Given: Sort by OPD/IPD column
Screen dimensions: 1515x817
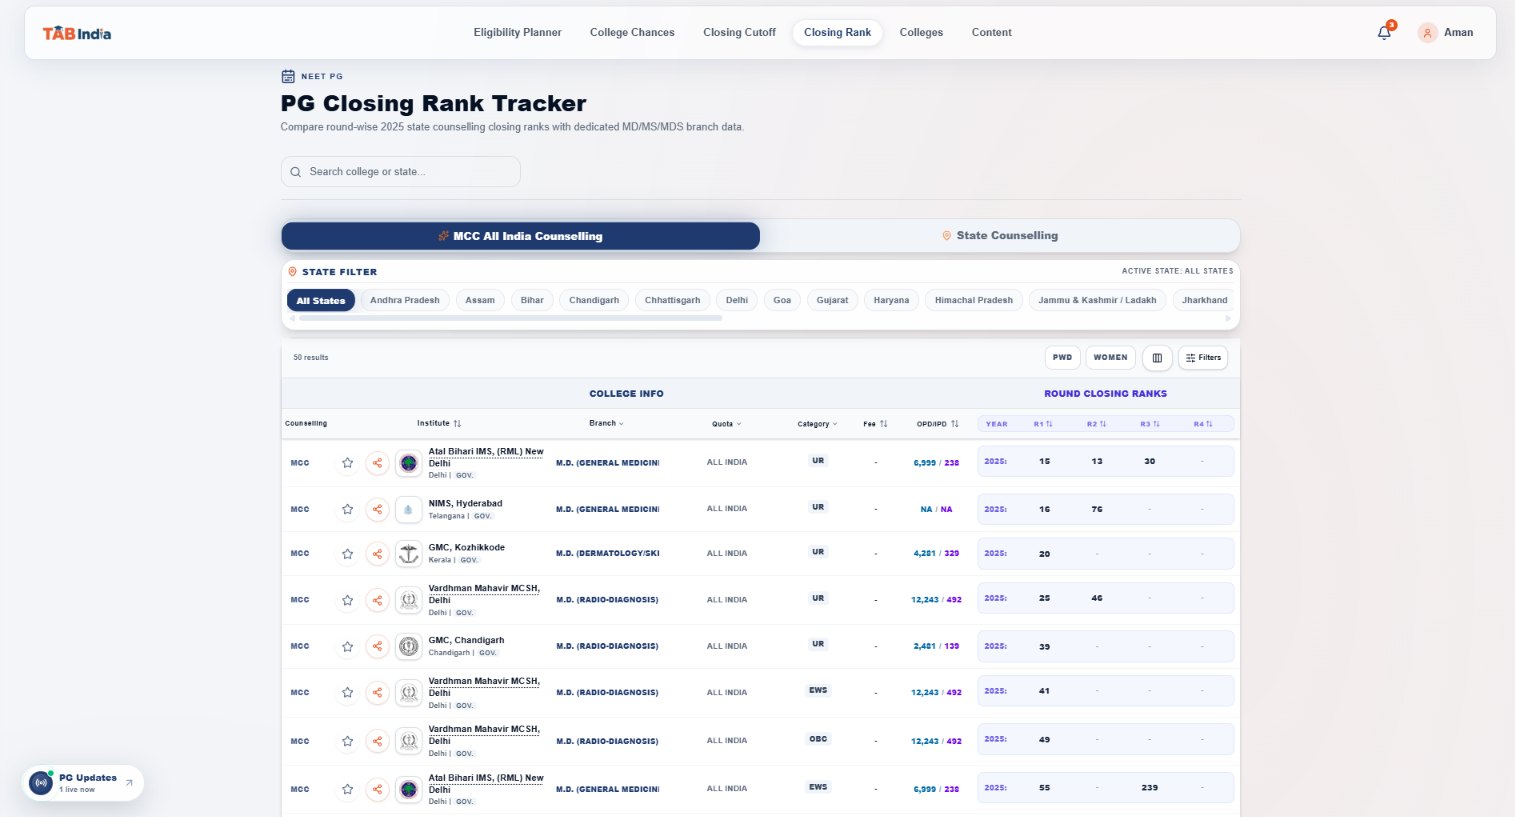Looking at the screenshot, I should point(937,424).
